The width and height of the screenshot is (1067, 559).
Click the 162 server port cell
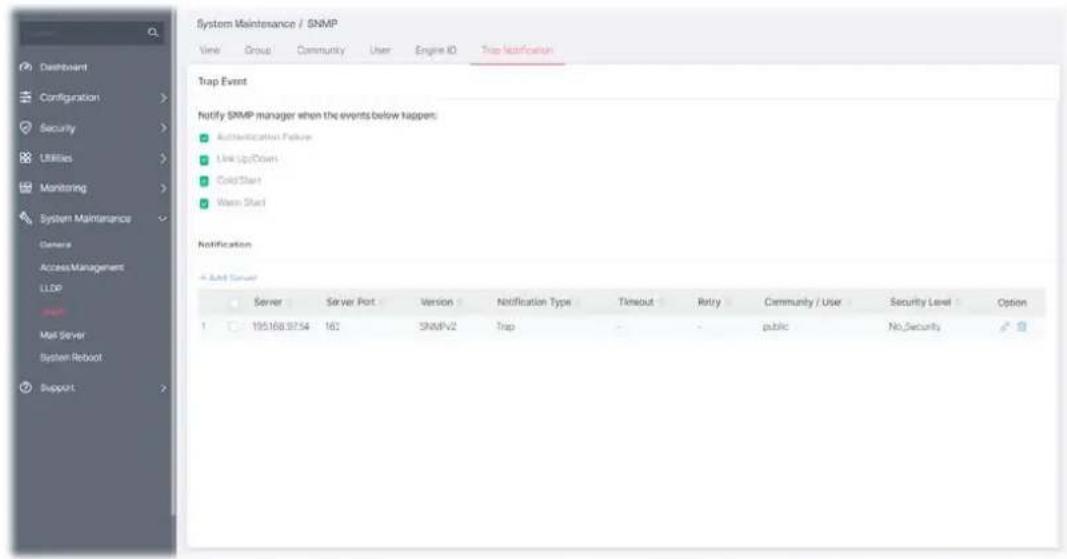click(332, 327)
